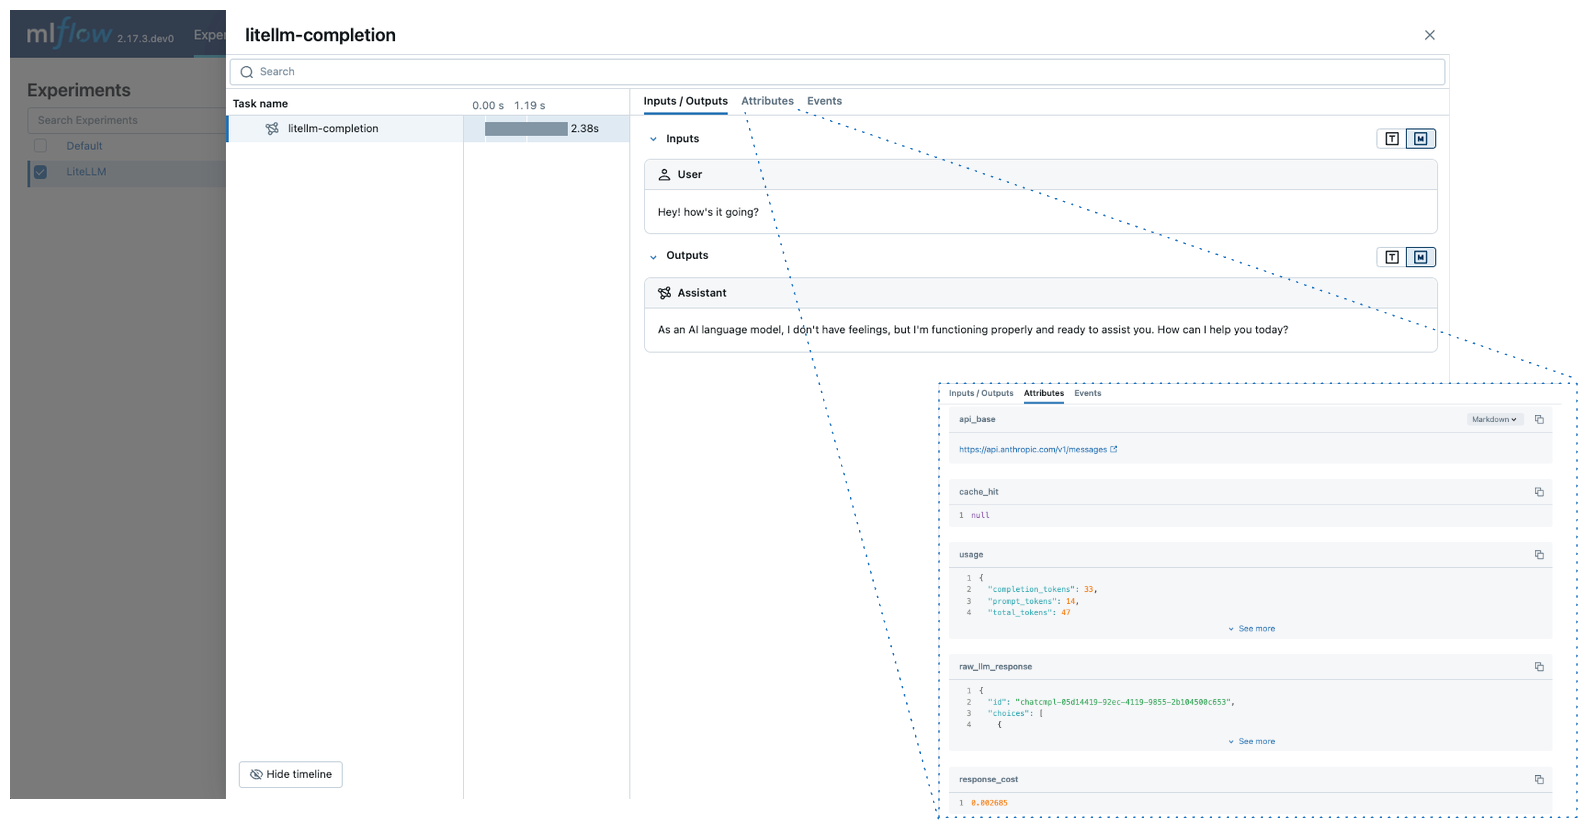The height and width of the screenshot is (830, 1586).
Task: Copy the cache_hit attribute value
Action: [1539, 492]
